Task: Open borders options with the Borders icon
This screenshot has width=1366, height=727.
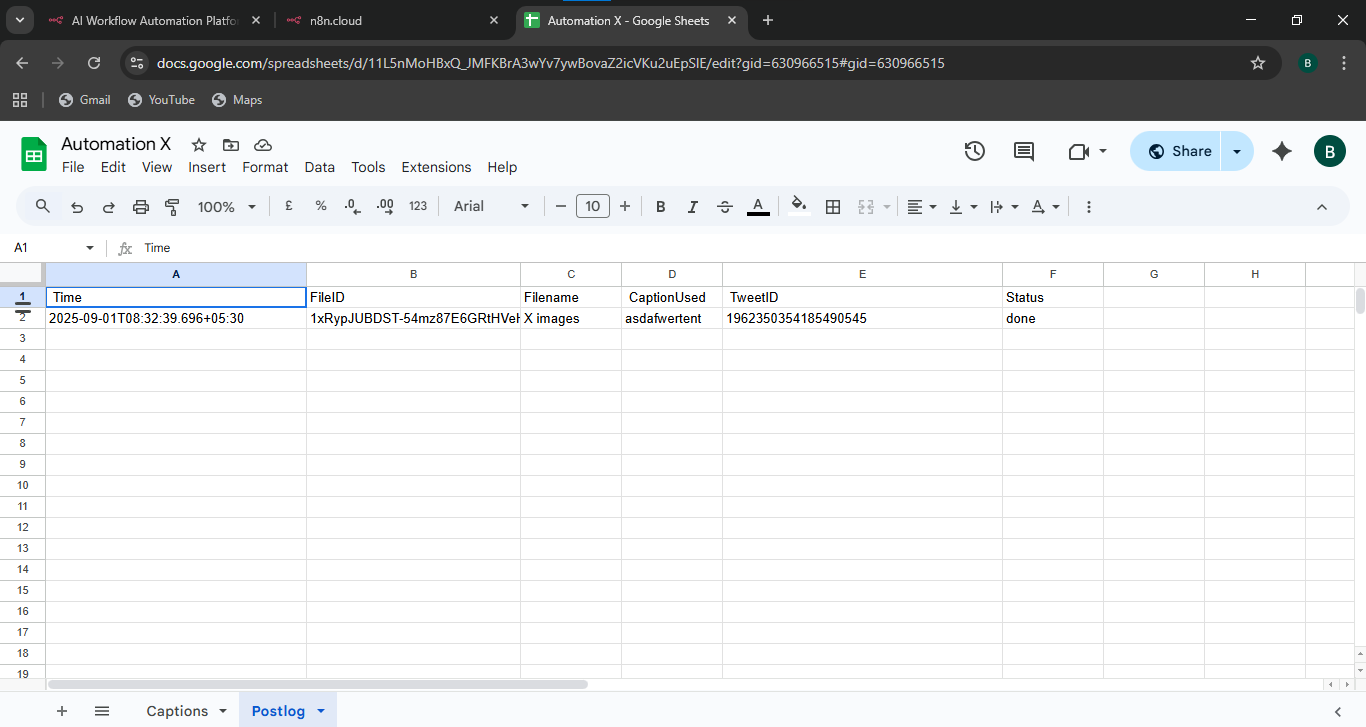Action: (833, 206)
